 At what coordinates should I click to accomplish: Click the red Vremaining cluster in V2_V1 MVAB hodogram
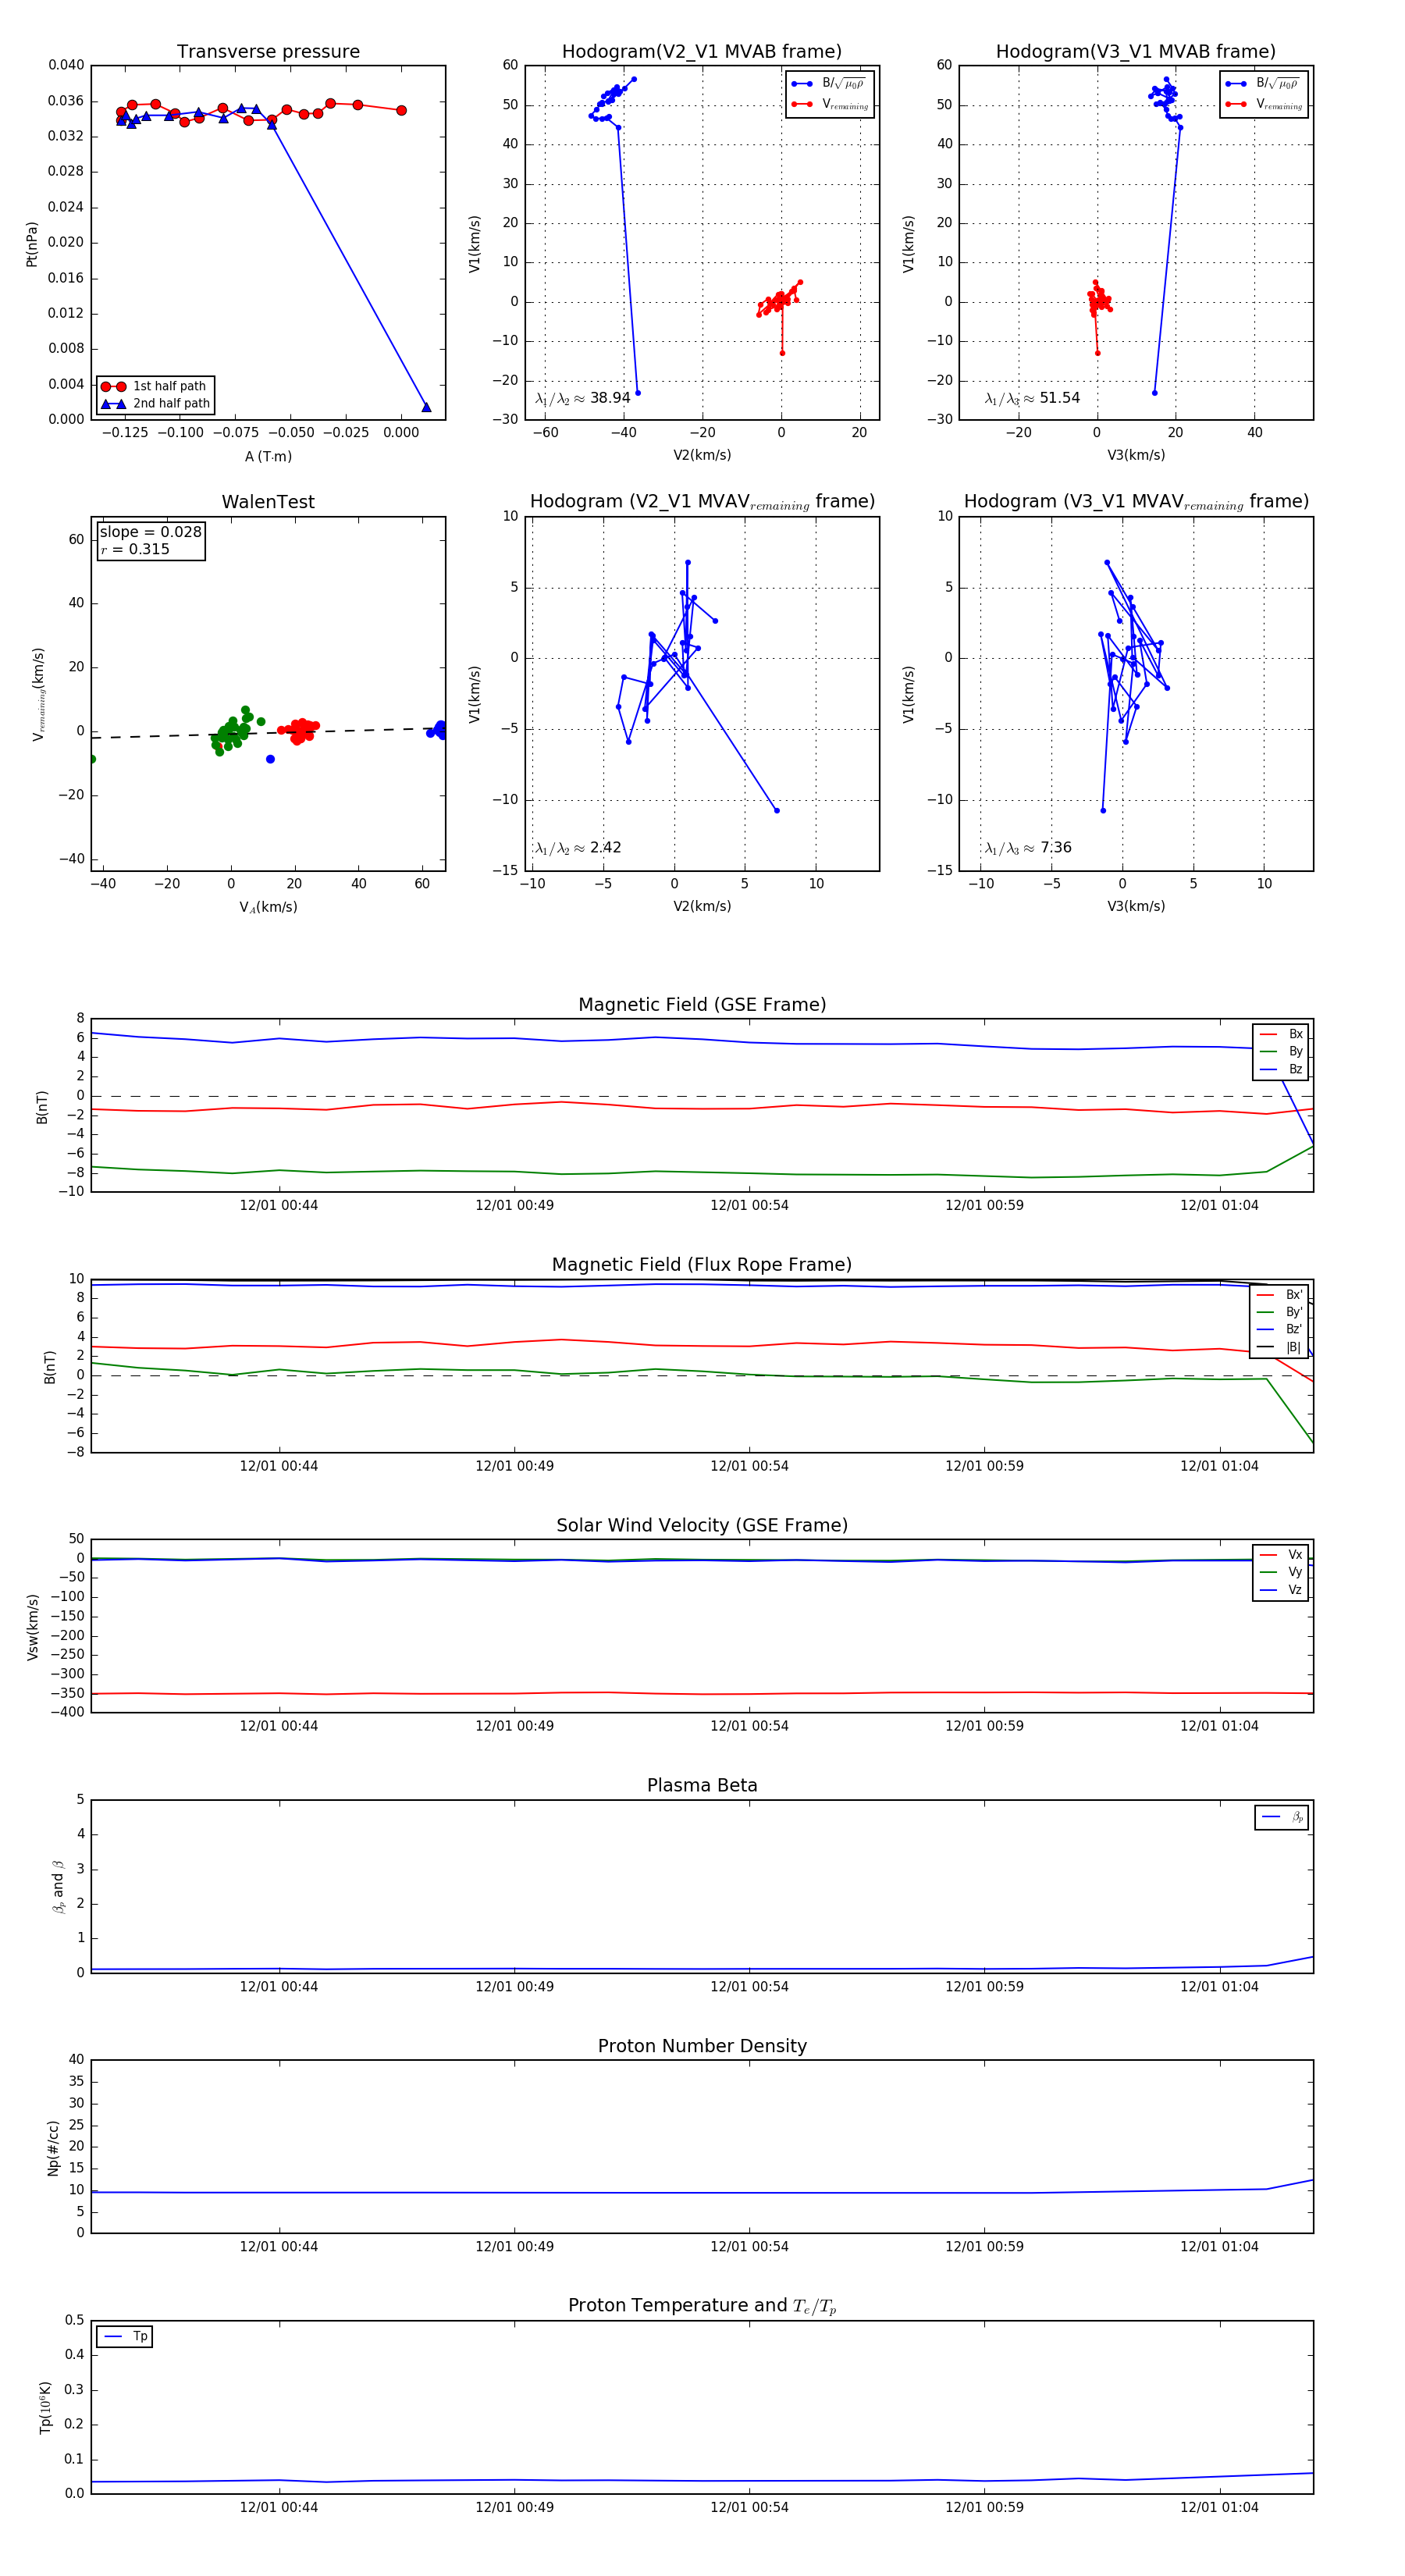click(779, 300)
